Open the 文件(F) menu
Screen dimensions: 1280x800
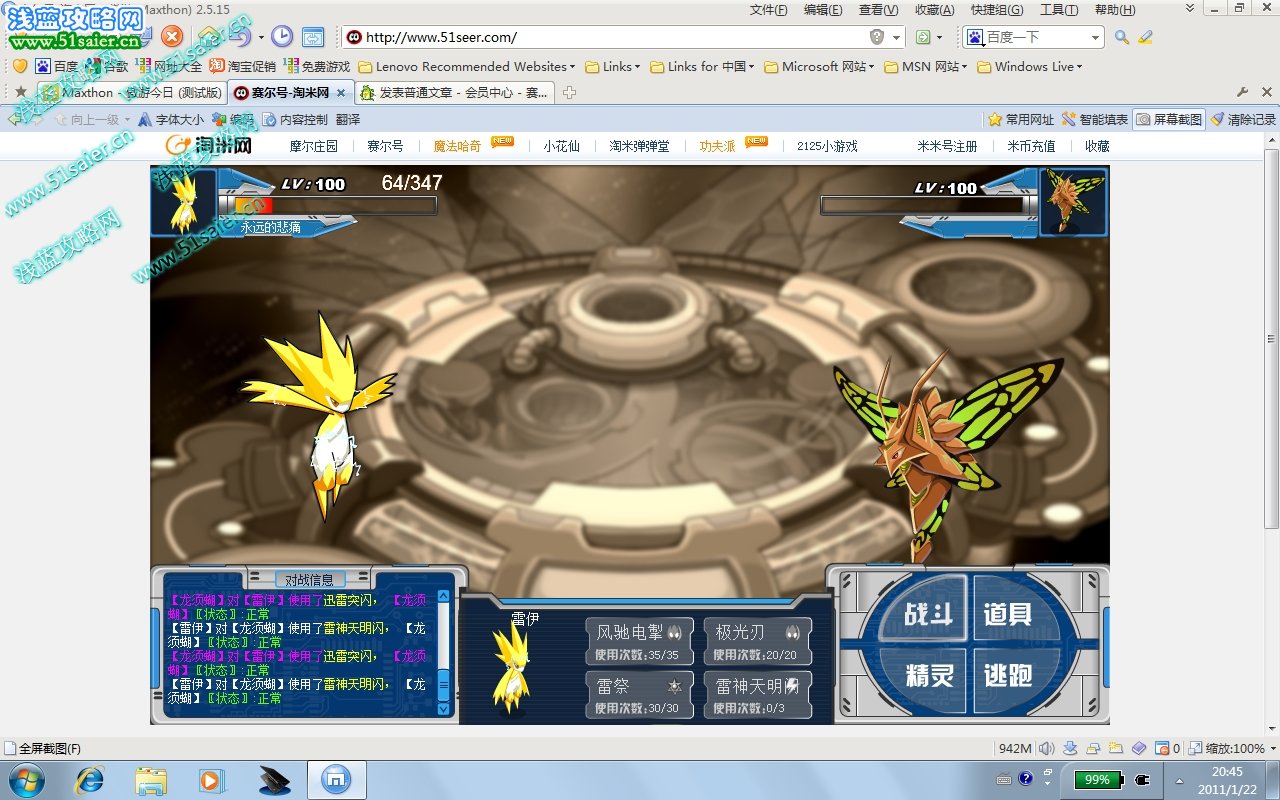769,10
